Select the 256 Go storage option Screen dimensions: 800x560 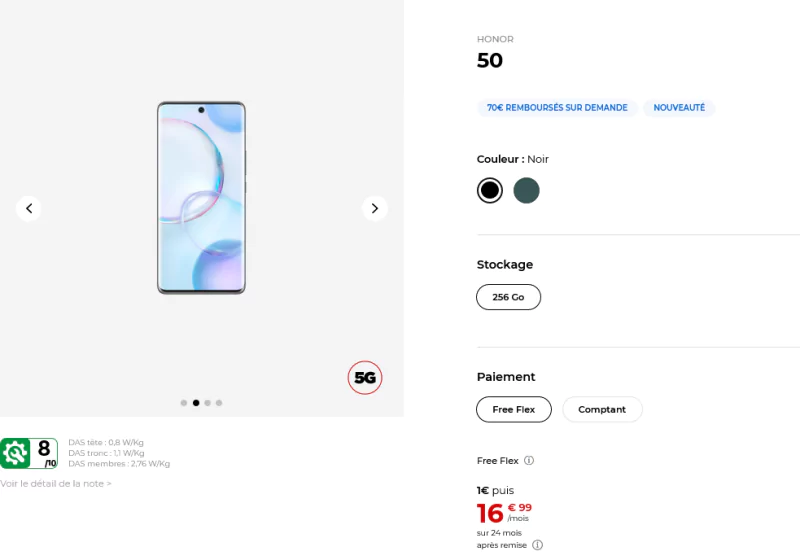(x=508, y=297)
